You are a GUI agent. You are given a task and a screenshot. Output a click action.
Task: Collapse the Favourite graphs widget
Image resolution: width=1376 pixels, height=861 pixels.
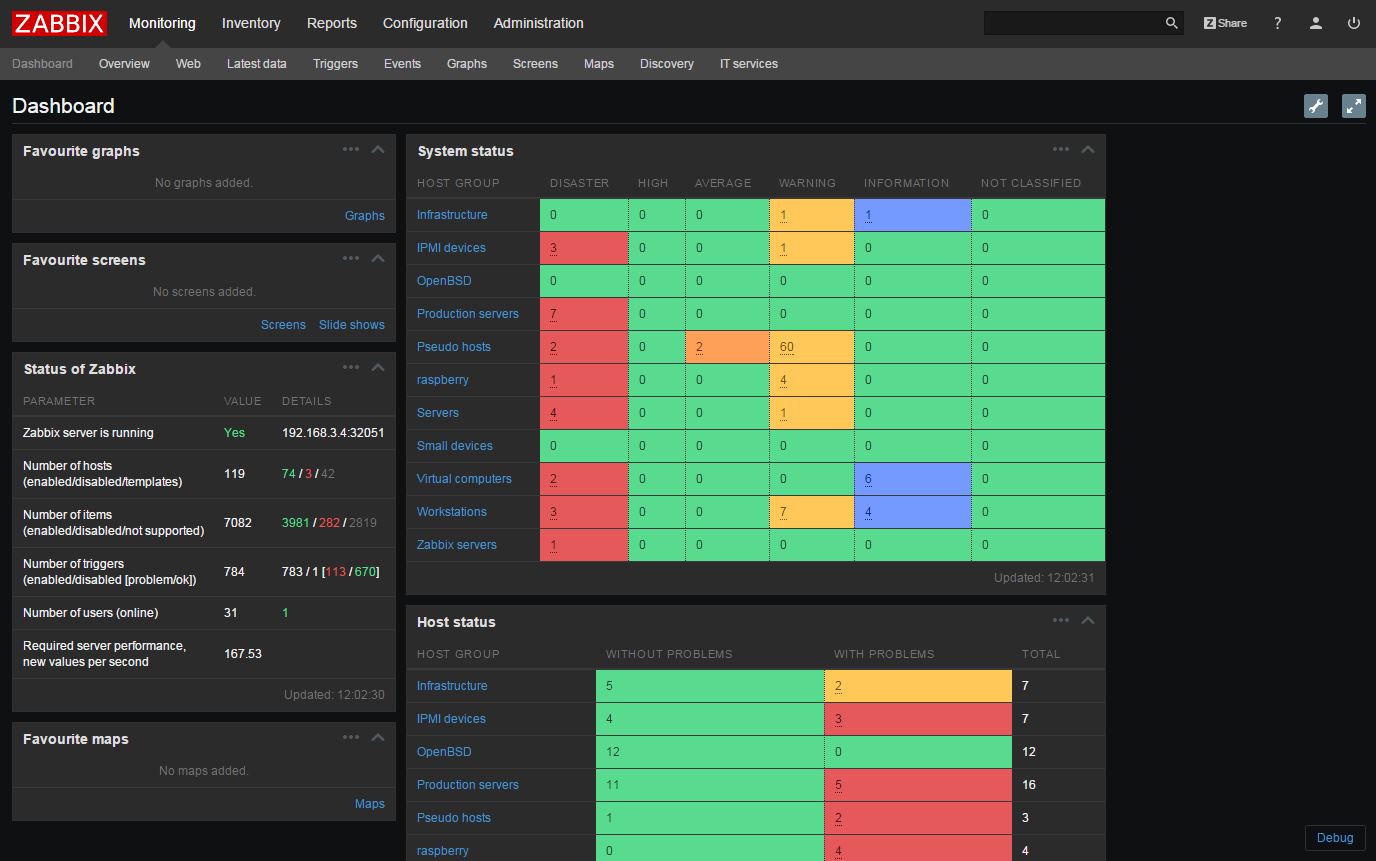[378, 149]
